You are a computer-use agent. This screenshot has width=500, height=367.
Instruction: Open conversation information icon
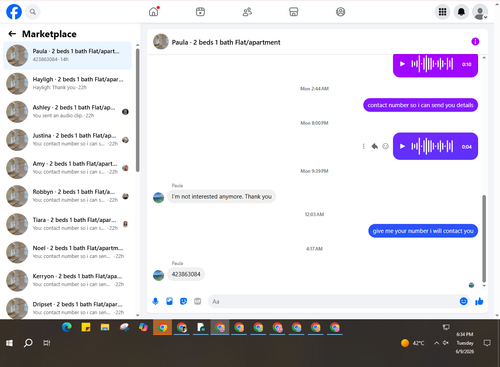[475, 42]
